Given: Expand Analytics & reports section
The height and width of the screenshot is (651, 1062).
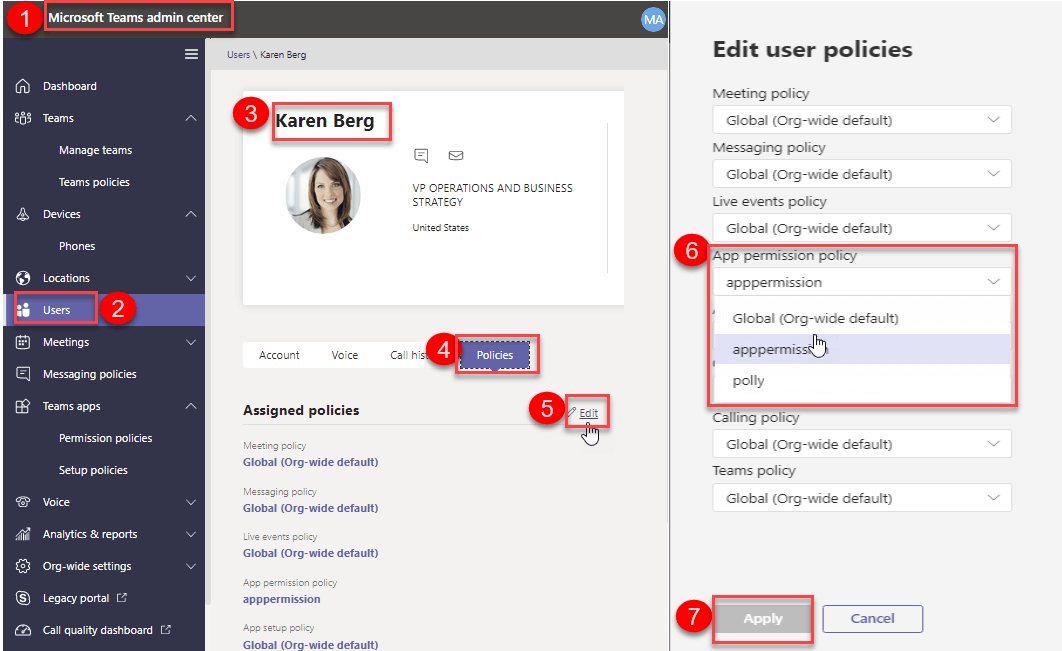Looking at the screenshot, I should tap(191, 534).
